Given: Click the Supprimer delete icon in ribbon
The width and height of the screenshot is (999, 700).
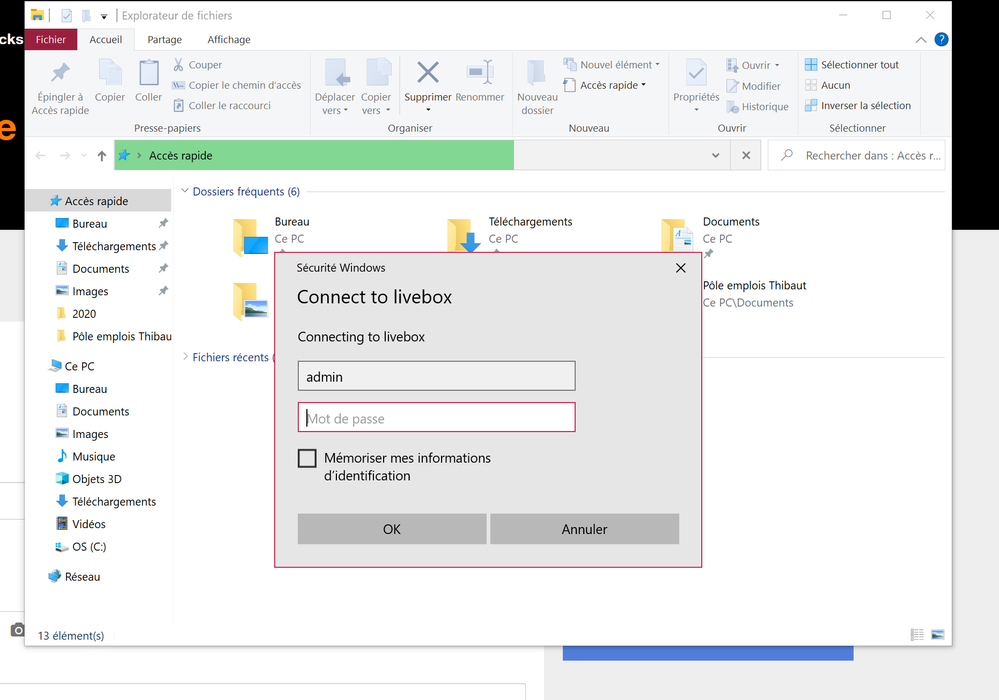Looking at the screenshot, I should 427,74.
